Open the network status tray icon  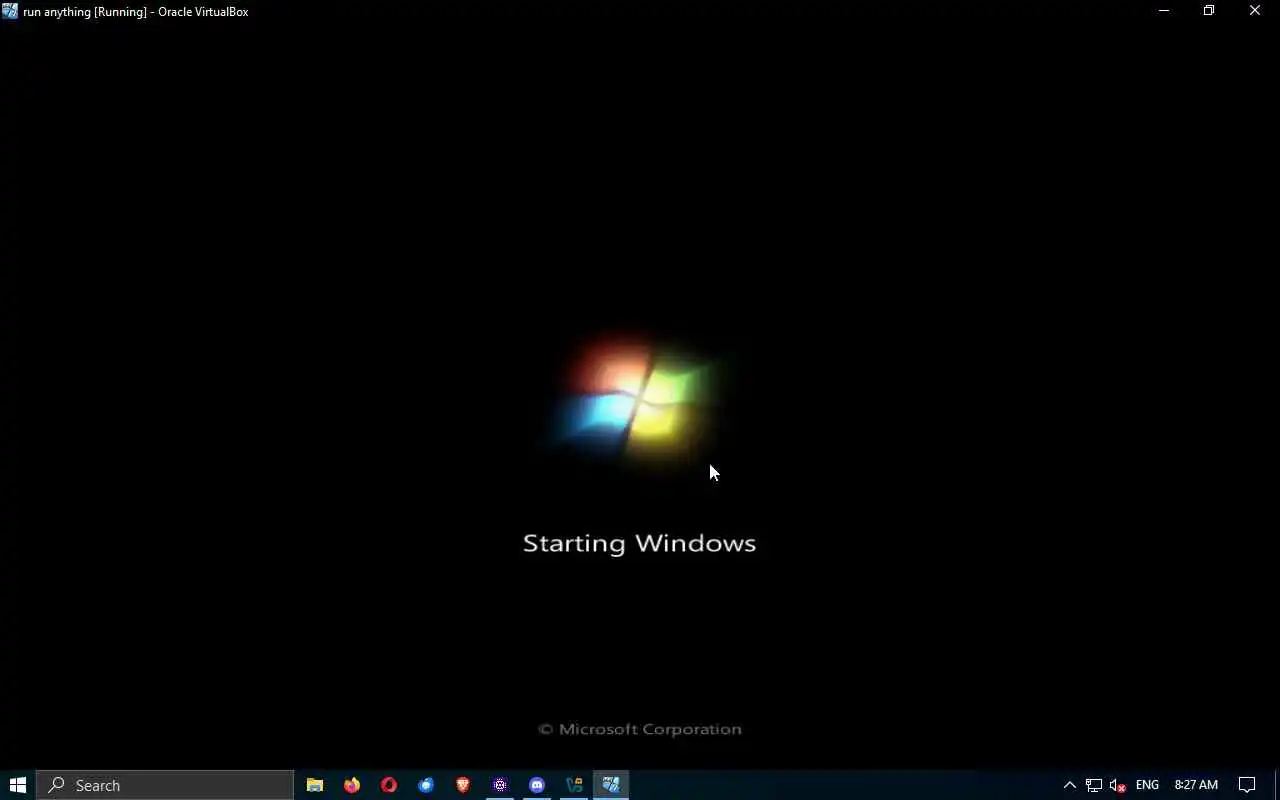click(x=1094, y=785)
